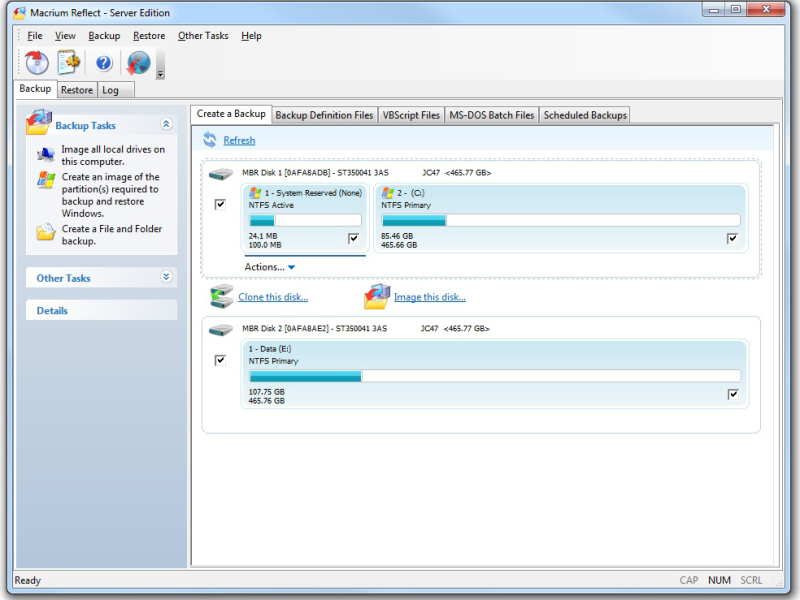This screenshot has width=800, height=600.
Task: Click the System Reserved partition usage bar
Action: pyautogui.click(x=305, y=220)
